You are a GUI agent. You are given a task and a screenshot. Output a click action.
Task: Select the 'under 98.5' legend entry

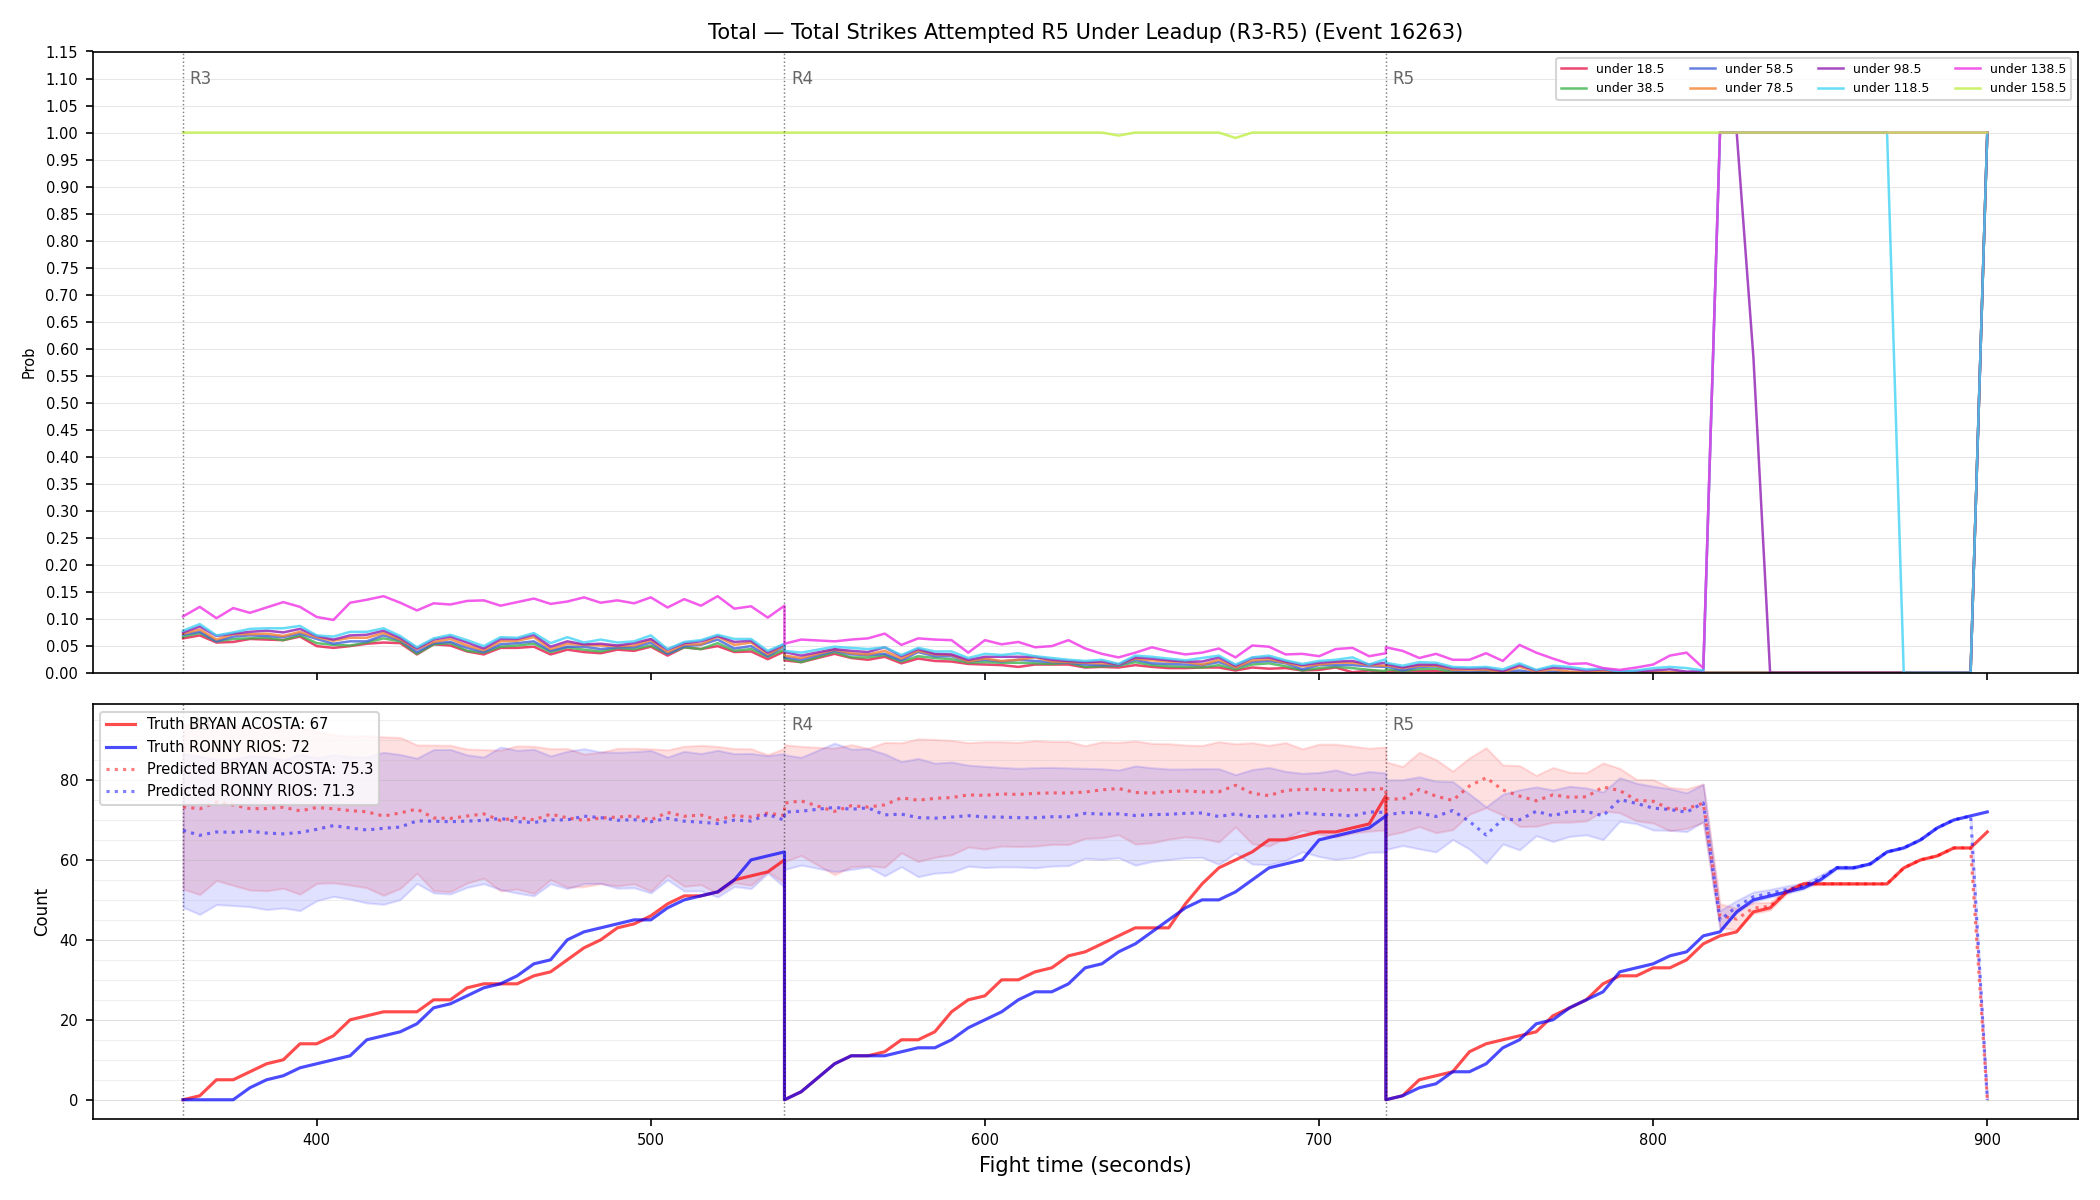1869,69
